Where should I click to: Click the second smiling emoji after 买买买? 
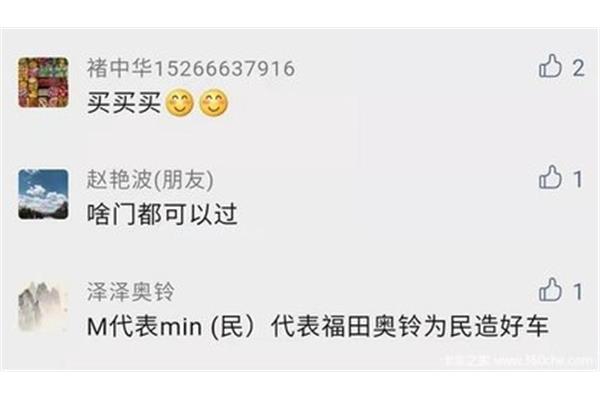(214, 103)
